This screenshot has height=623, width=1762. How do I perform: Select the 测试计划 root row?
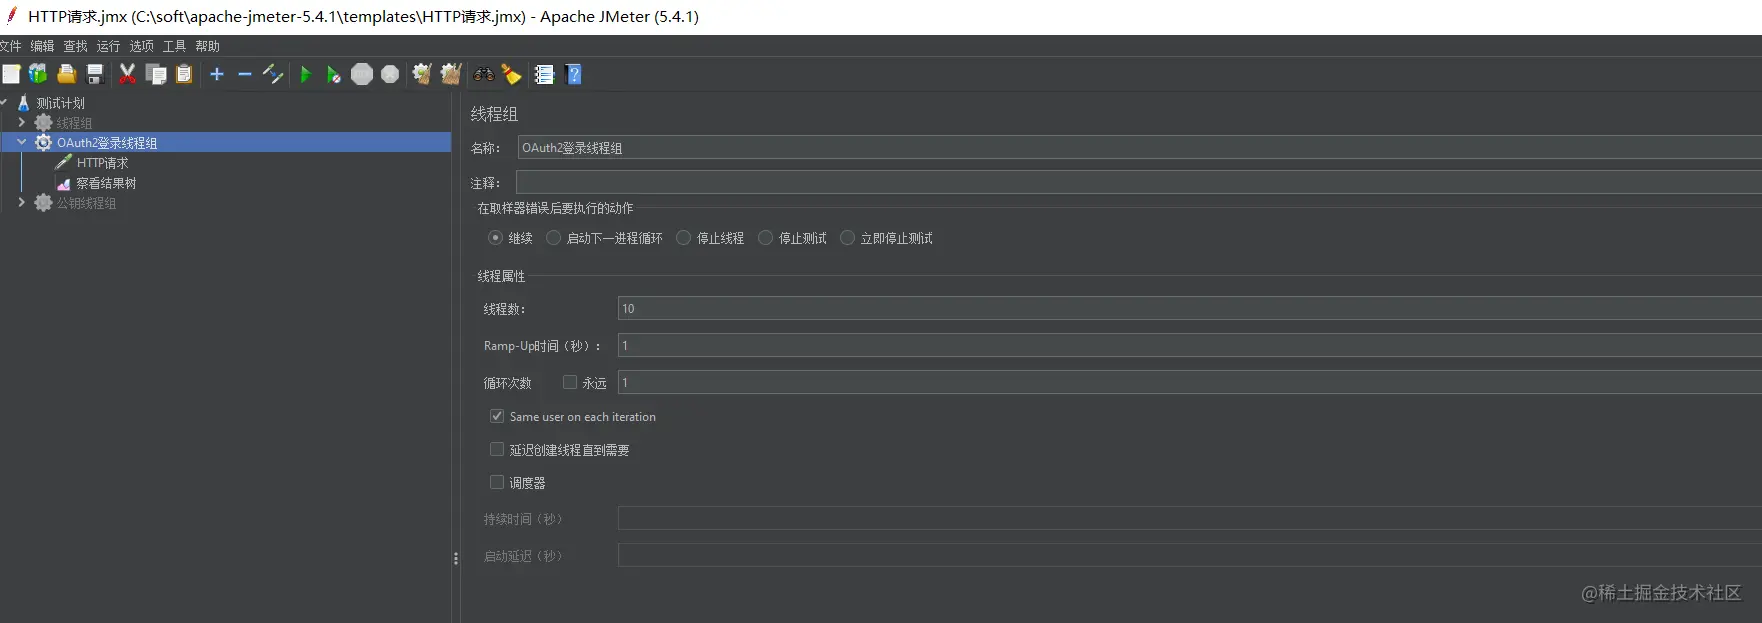click(x=61, y=103)
